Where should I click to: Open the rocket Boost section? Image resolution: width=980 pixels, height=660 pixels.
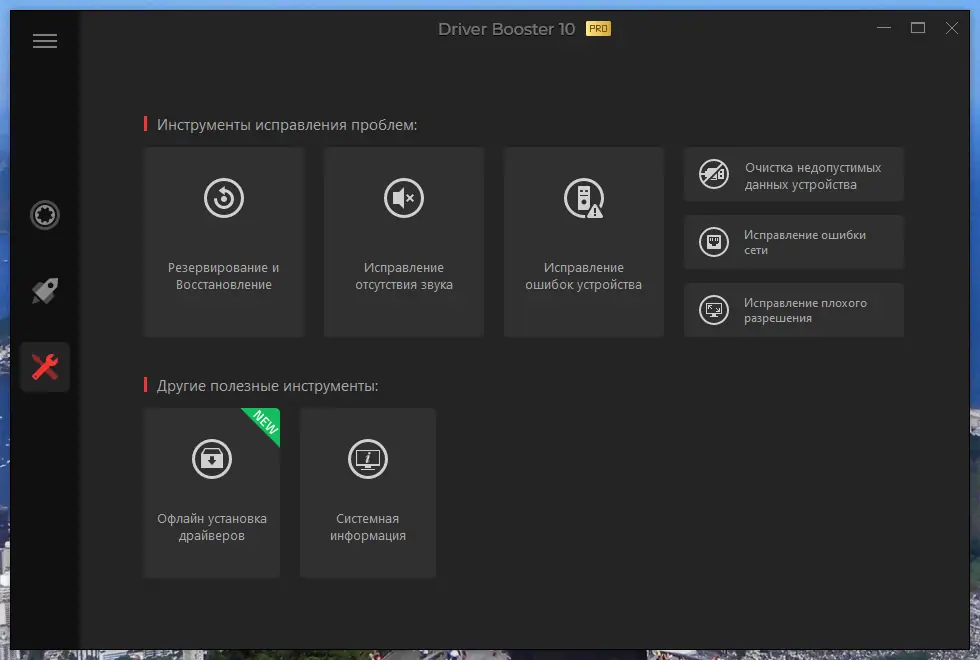pyautogui.click(x=45, y=291)
